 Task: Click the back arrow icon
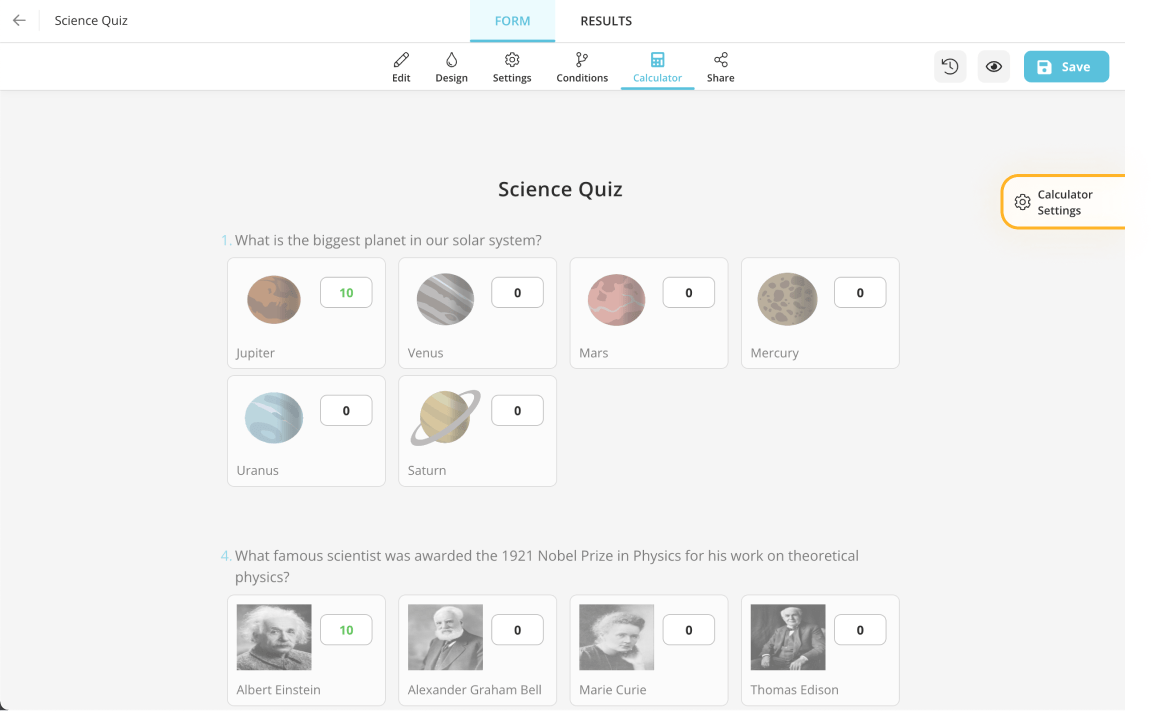click(19, 21)
